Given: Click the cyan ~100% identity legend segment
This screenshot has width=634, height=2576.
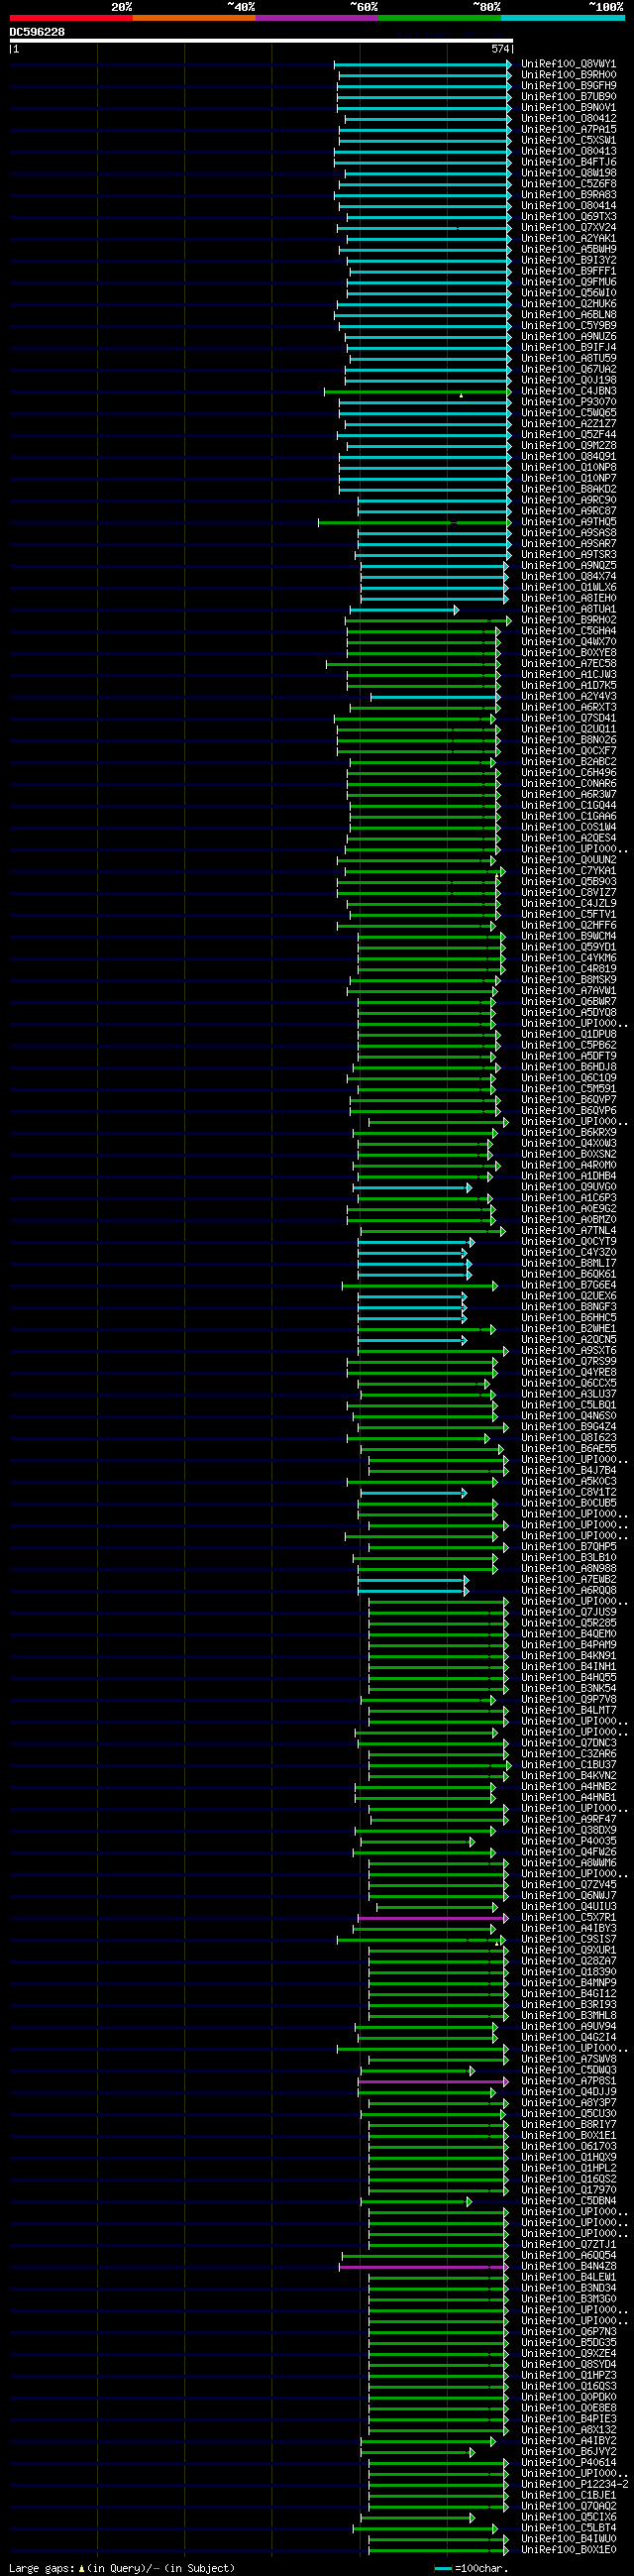Looking at the screenshot, I should [563, 18].
